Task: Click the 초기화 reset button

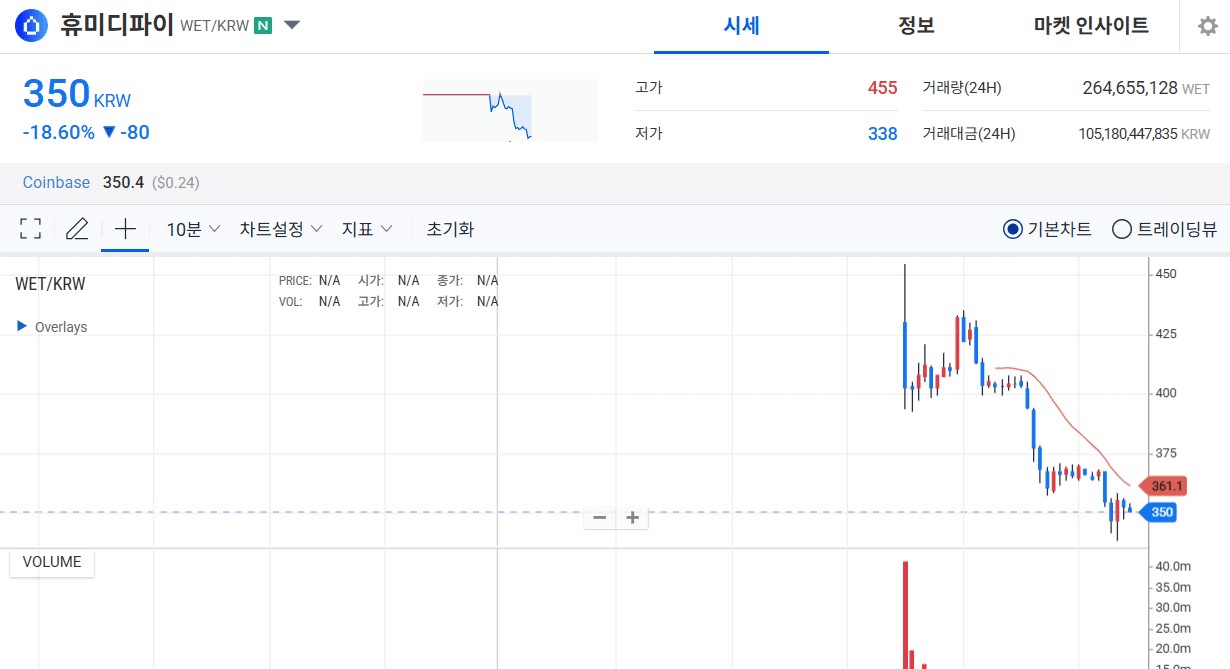Action: click(450, 229)
